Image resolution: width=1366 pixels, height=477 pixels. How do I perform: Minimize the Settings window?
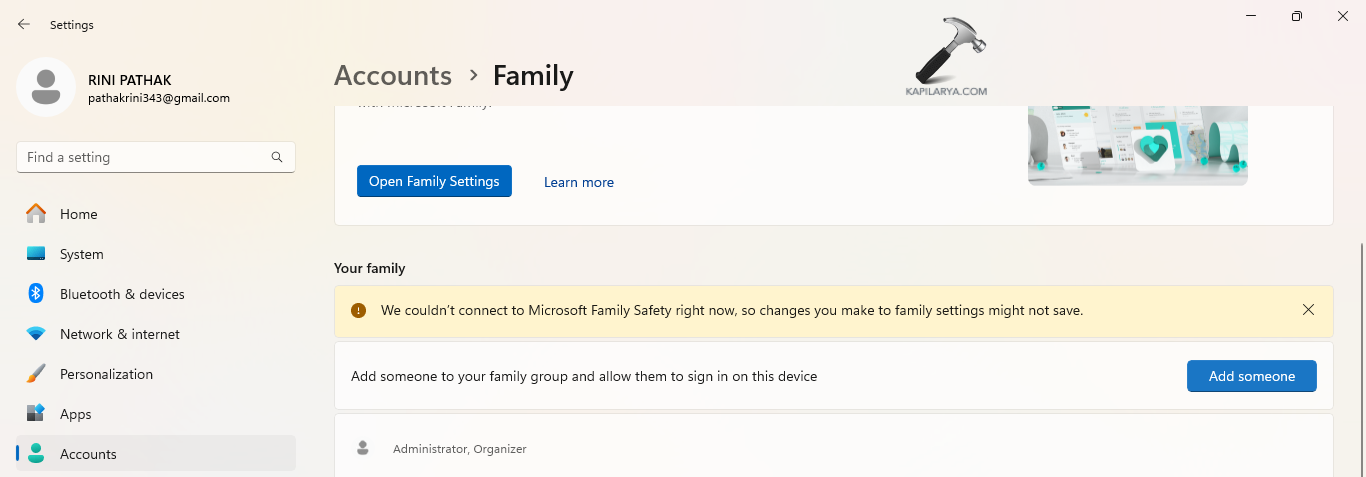click(x=1251, y=16)
